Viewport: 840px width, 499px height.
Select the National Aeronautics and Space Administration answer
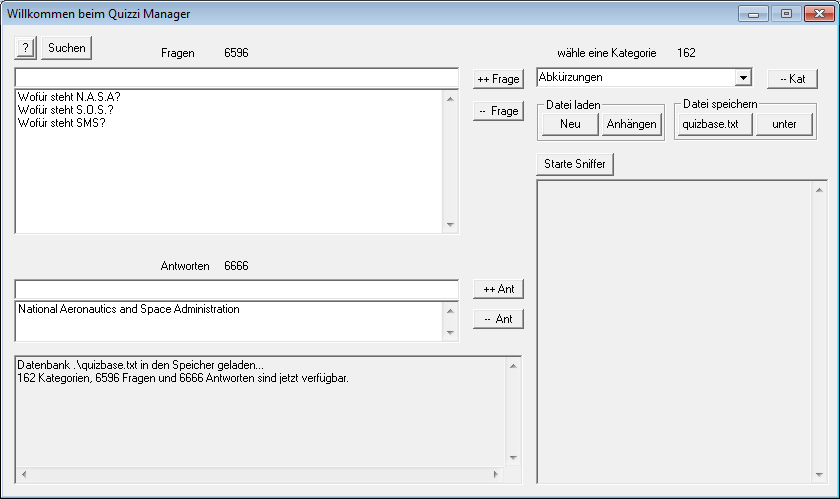click(129, 310)
